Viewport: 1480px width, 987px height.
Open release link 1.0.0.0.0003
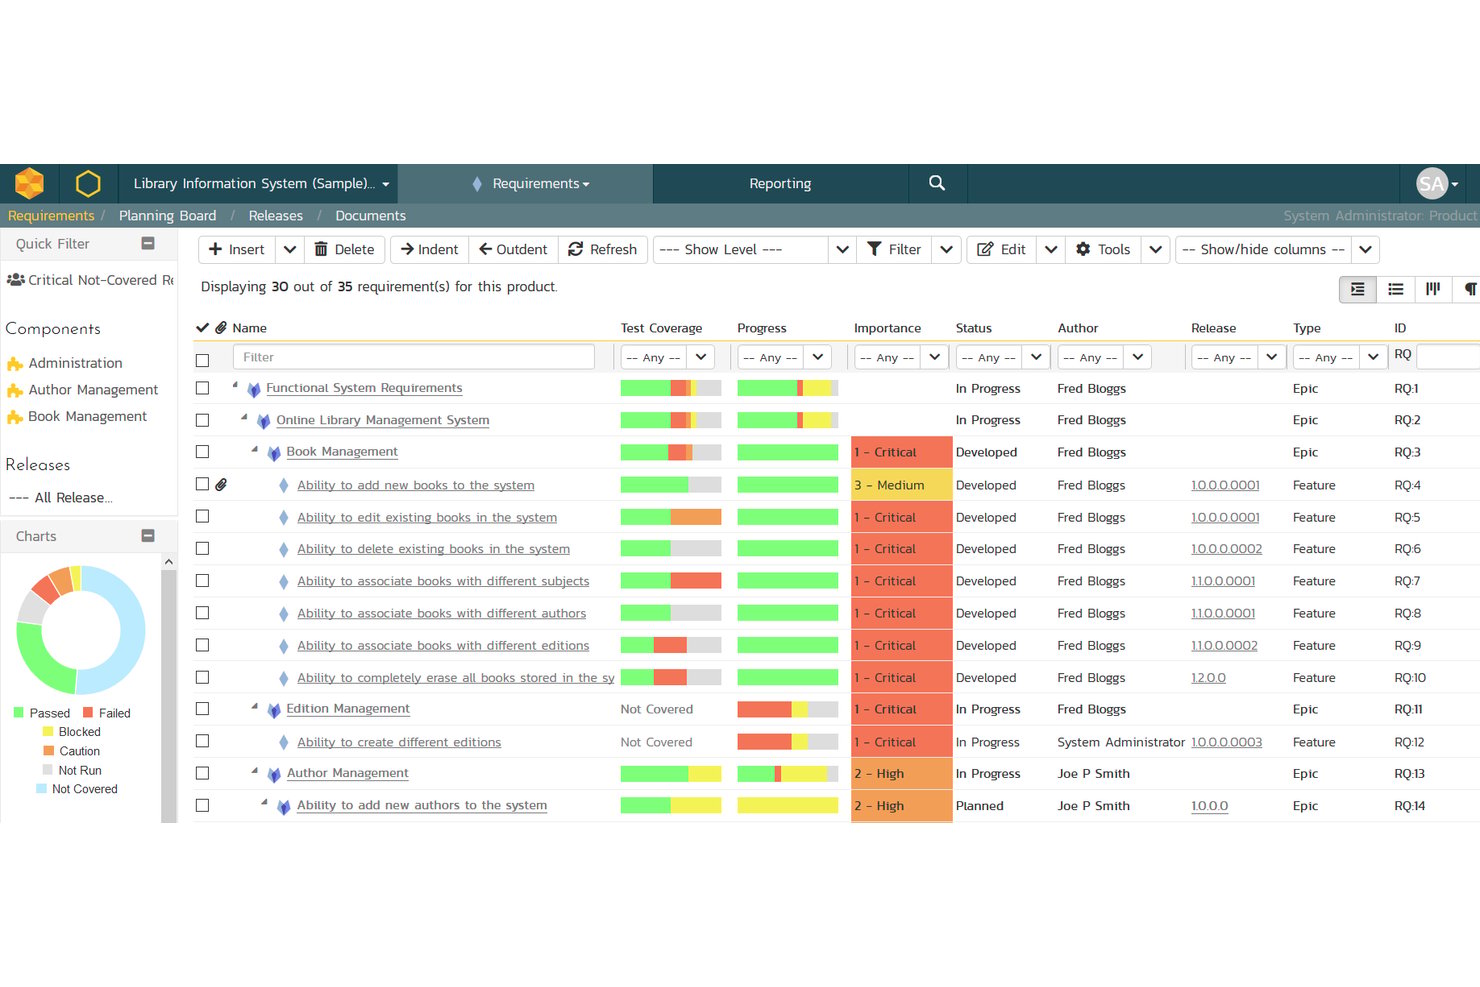click(1226, 742)
